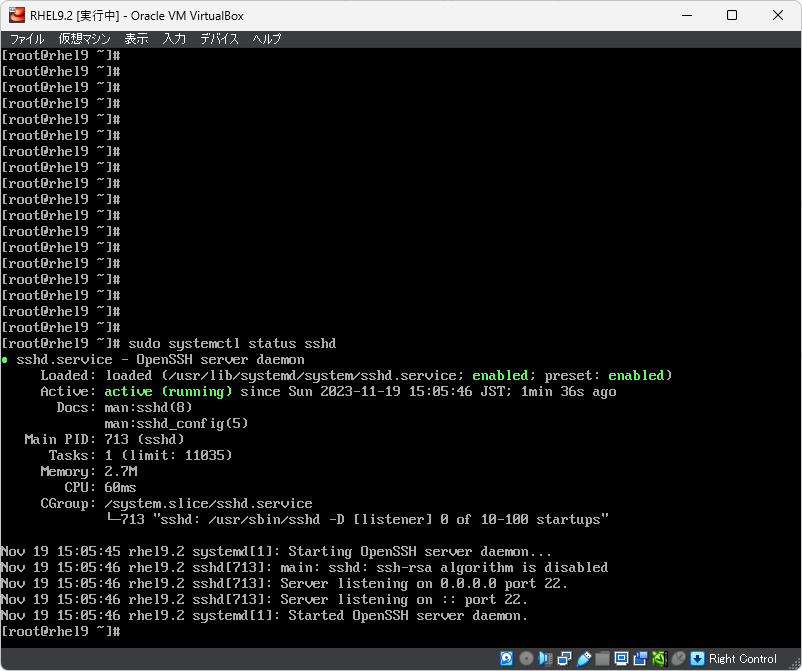Click the 'active (running)' status text
Image resolution: width=802 pixels, height=671 pixels.
[x=168, y=391]
